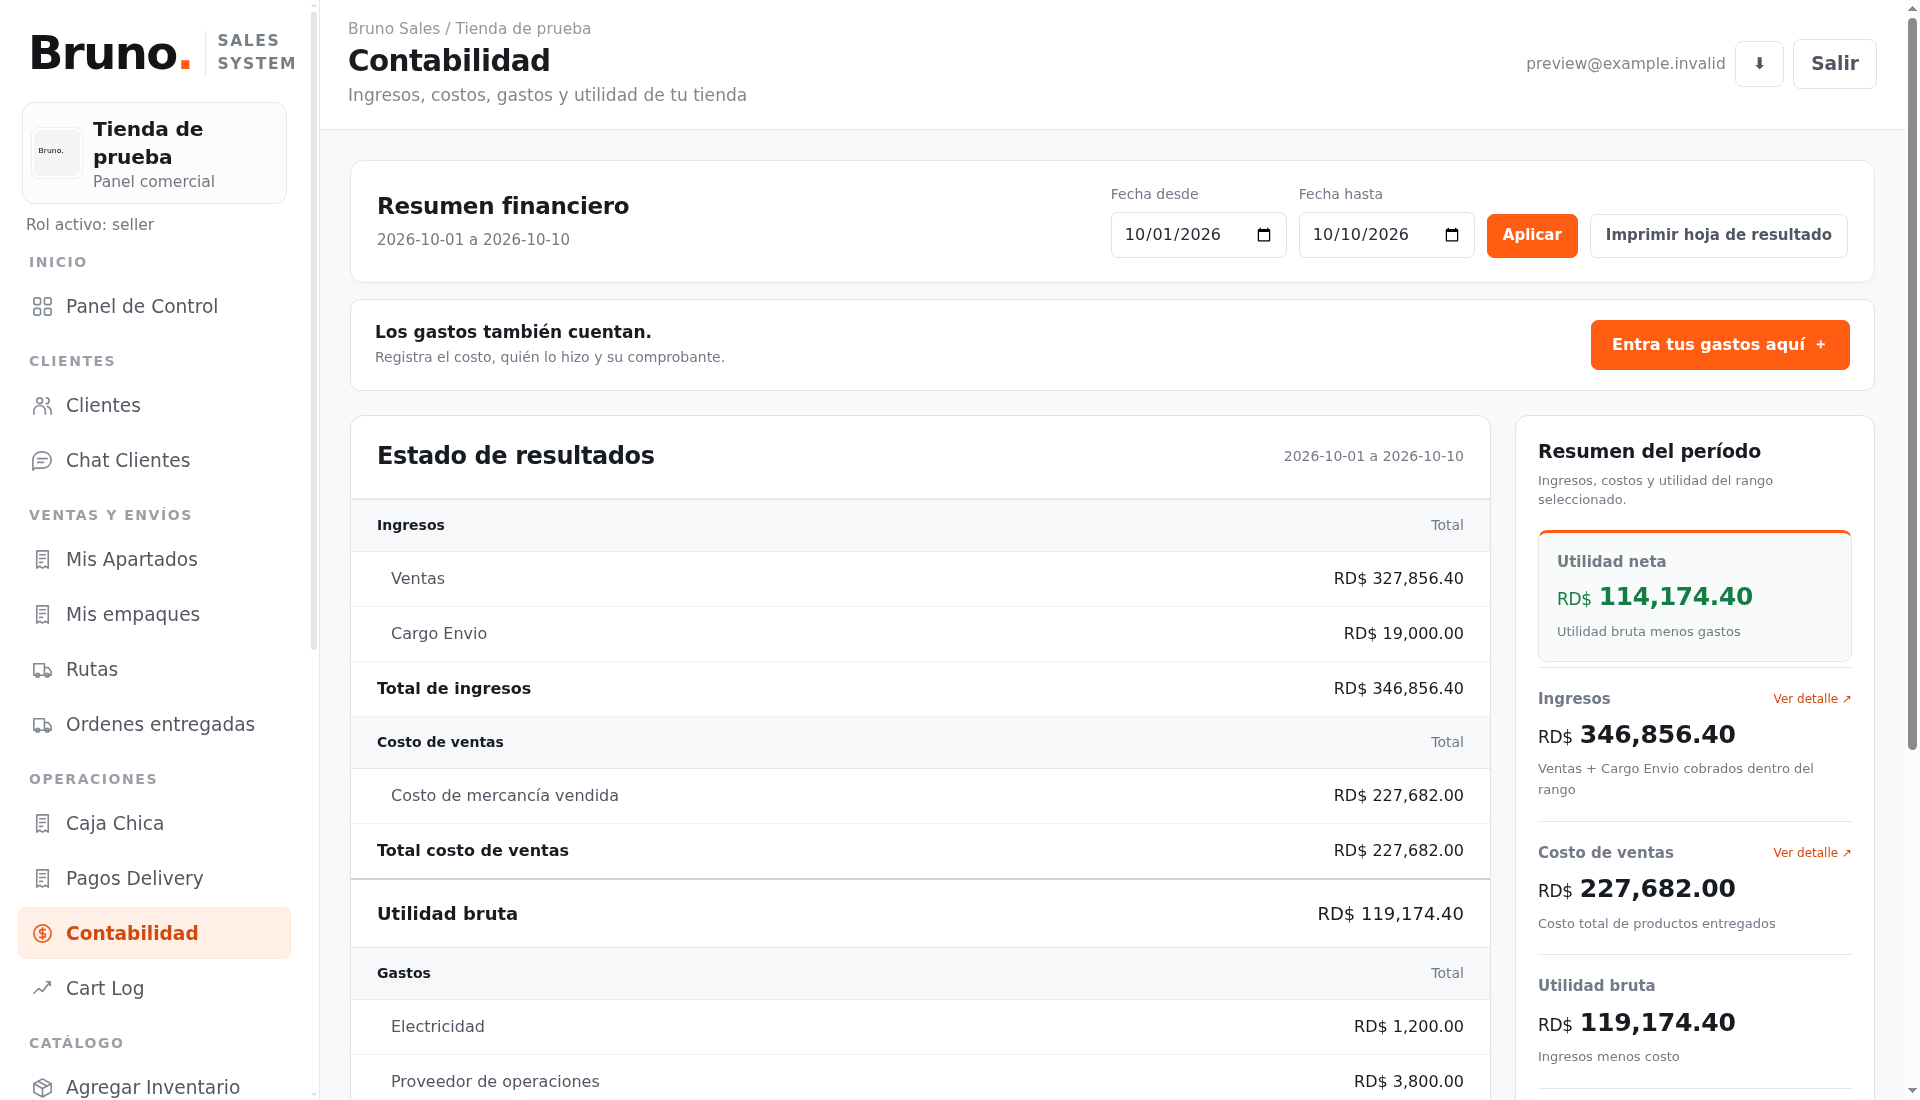Click the Fecha desde date field

[x=1198, y=235]
